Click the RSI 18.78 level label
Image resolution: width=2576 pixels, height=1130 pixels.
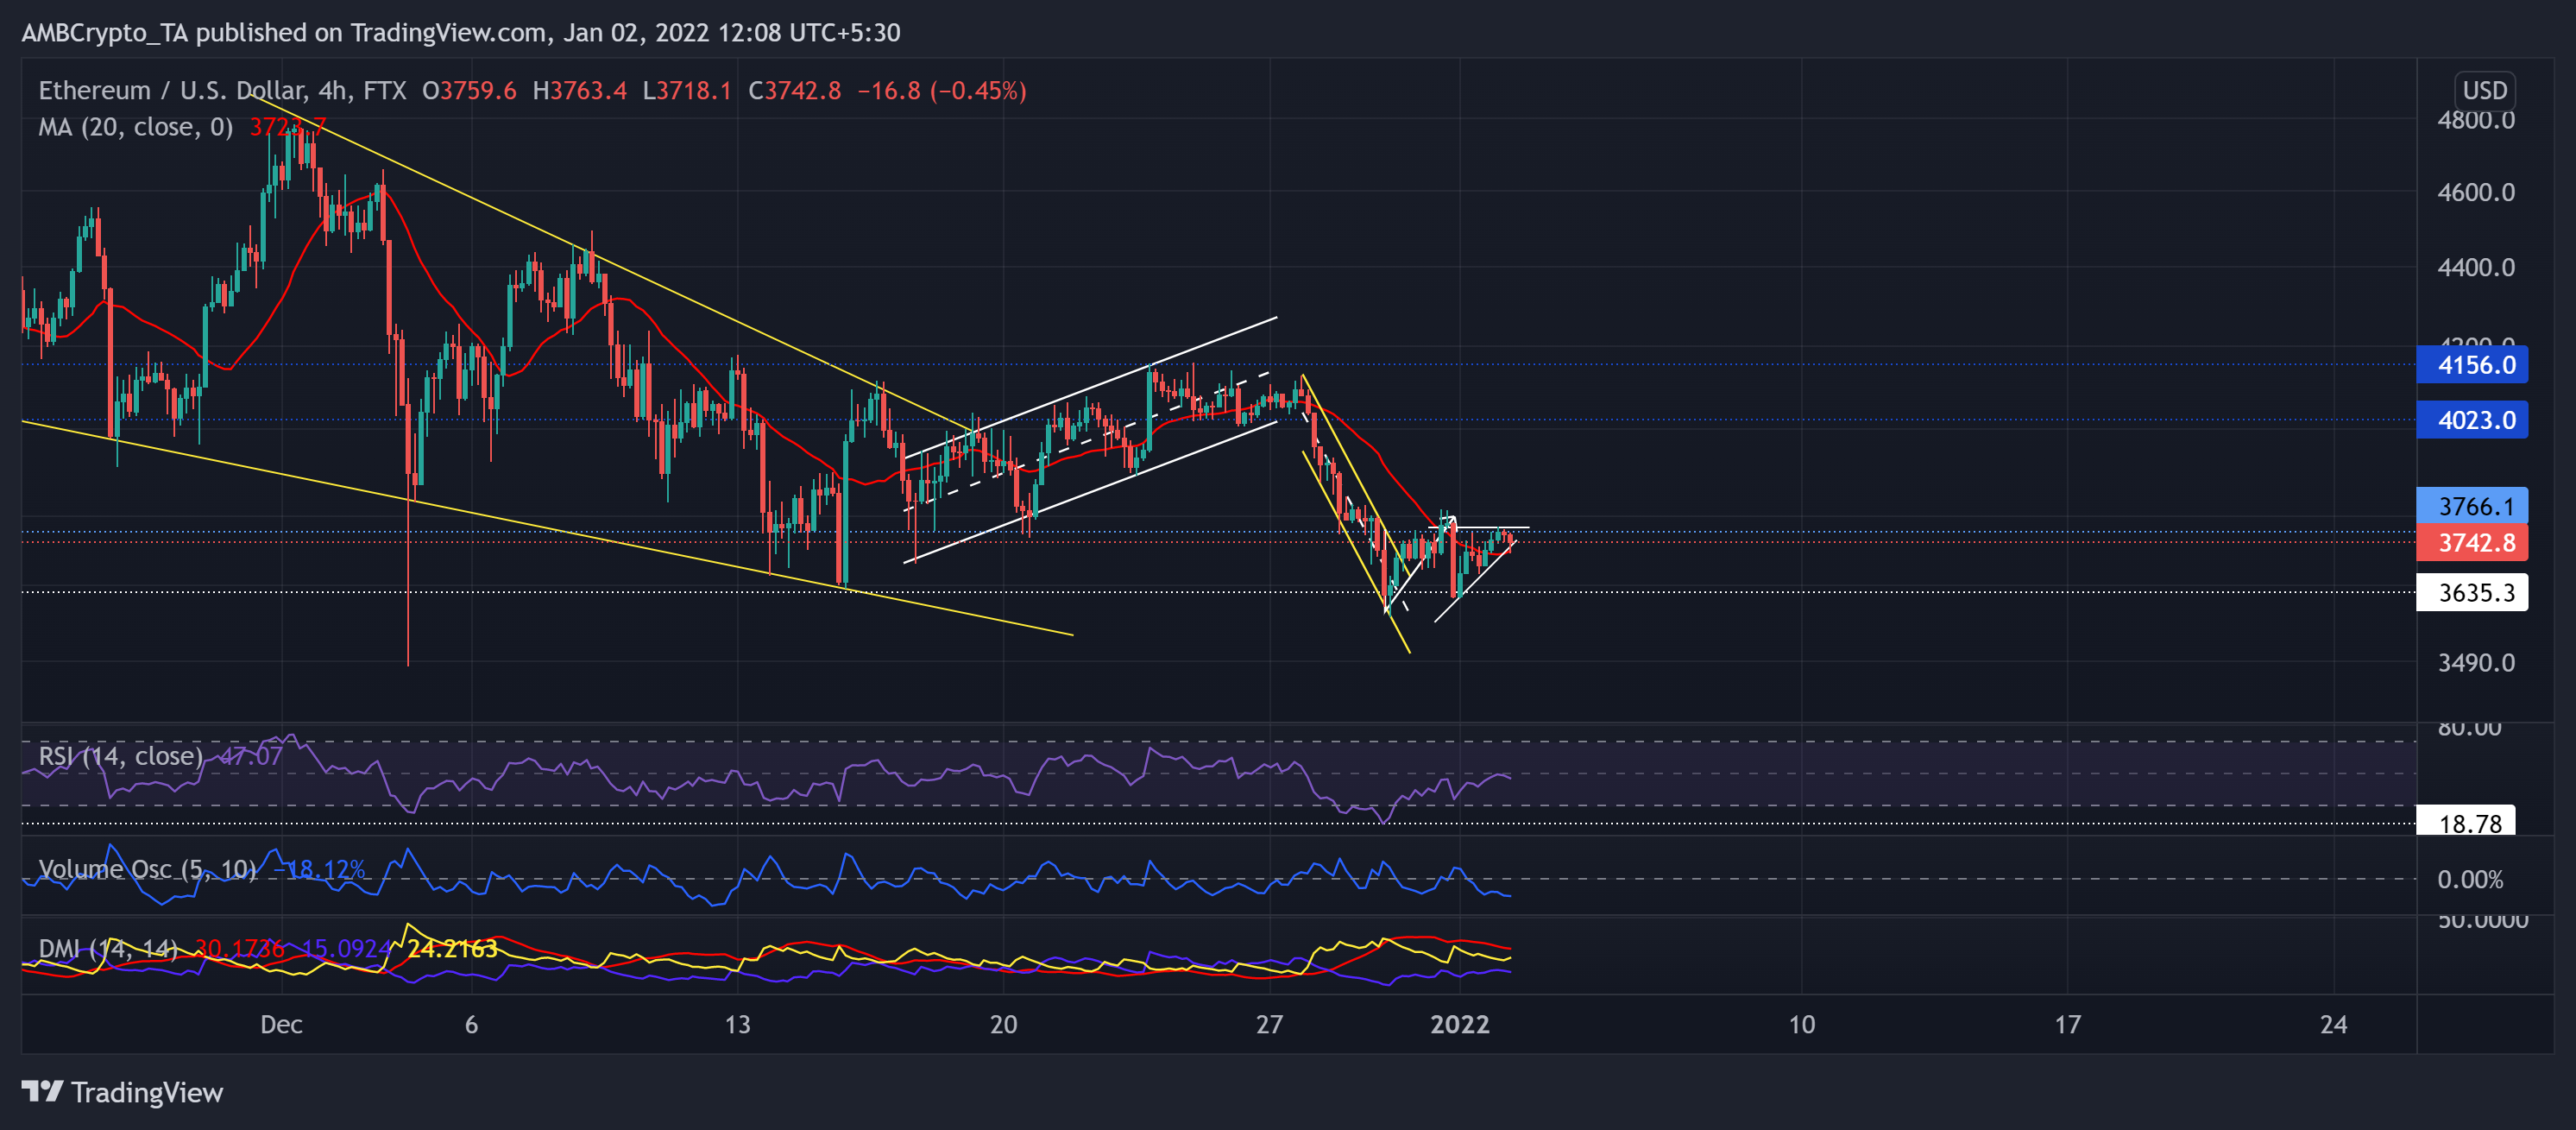pos(2466,823)
